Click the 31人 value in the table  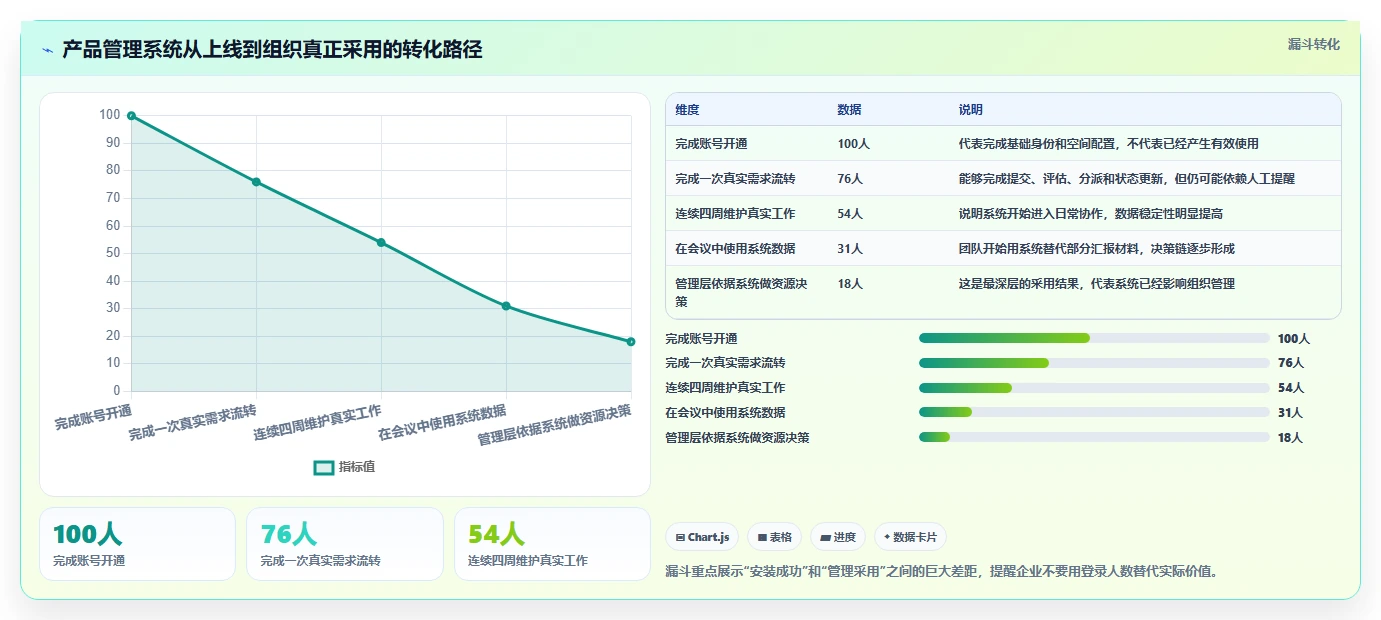[850, 249]
